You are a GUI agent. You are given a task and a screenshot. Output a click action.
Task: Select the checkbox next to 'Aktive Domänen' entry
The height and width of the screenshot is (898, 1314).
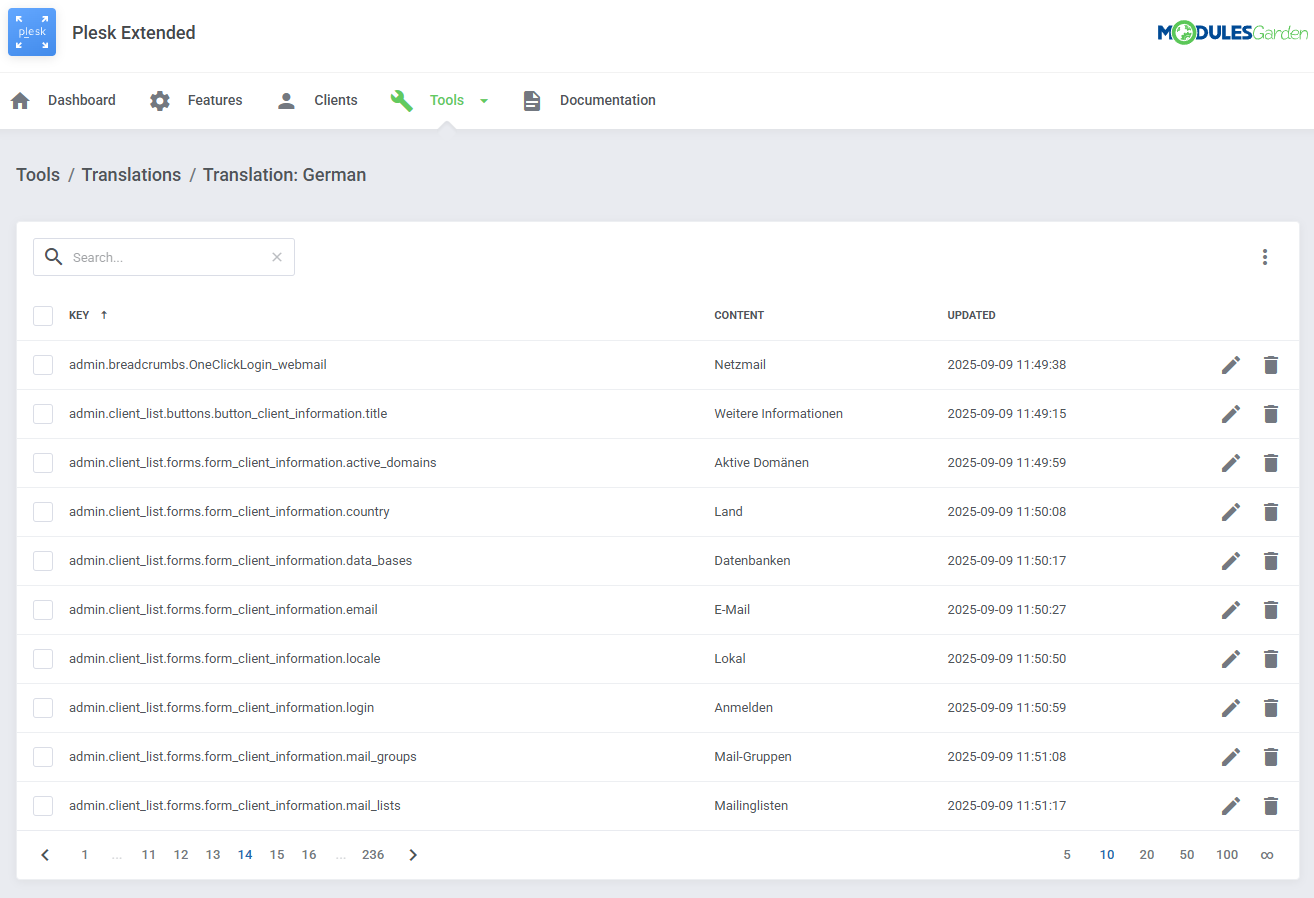tap(43, 462)
